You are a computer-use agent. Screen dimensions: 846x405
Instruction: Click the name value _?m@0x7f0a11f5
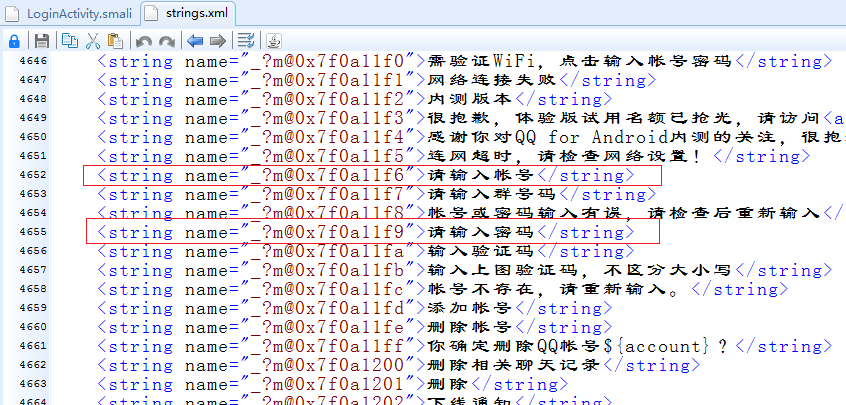[x=328, y=156]
